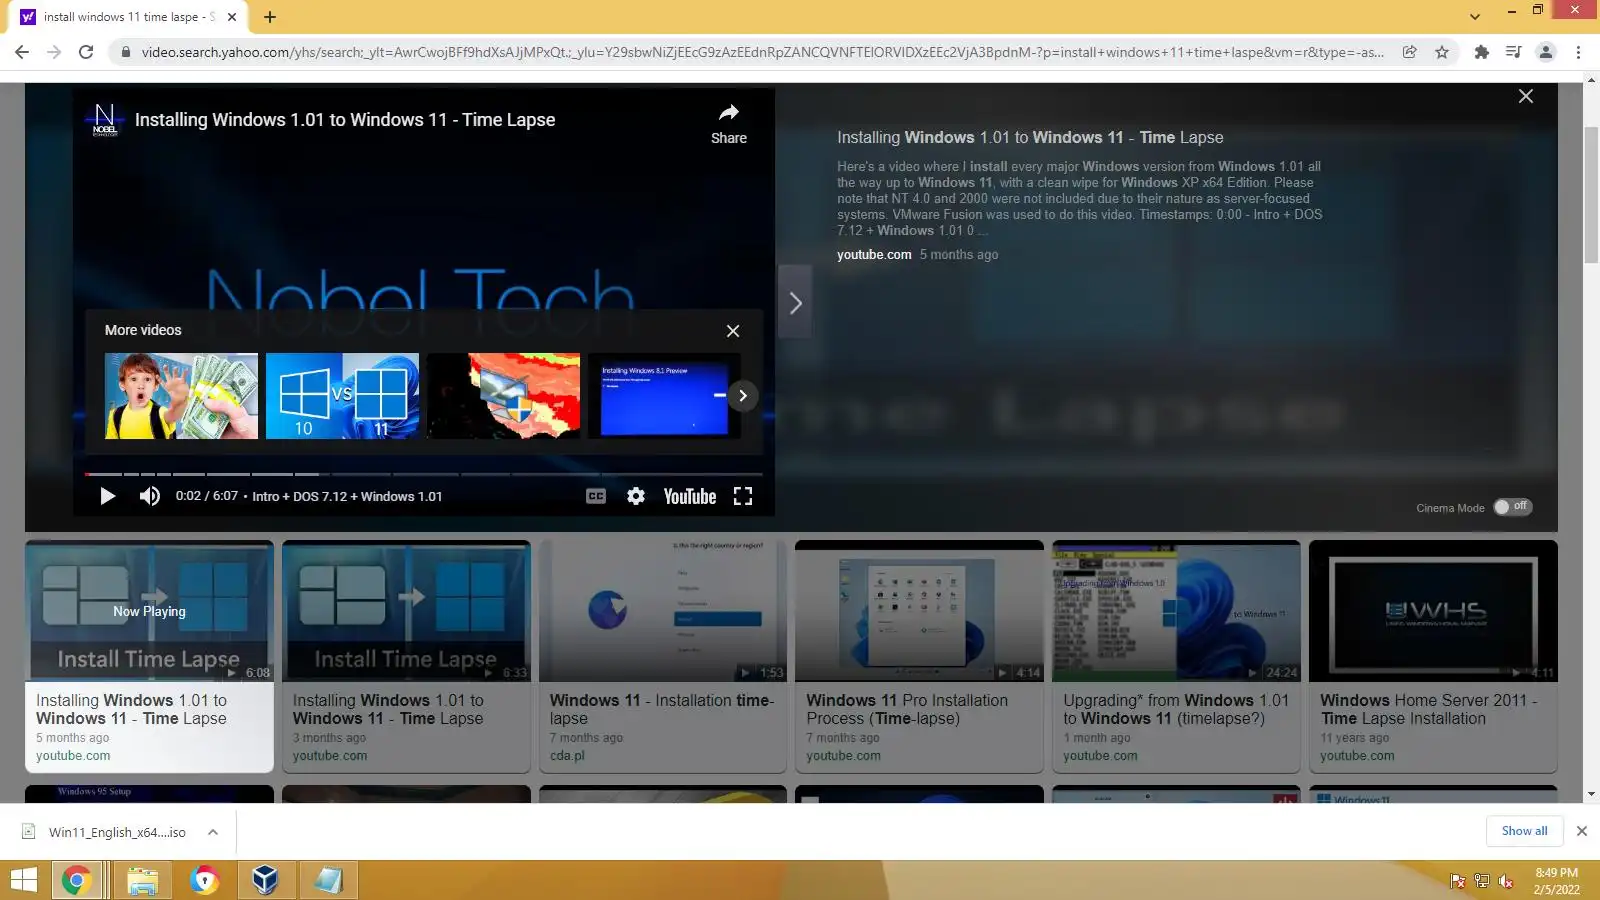Enter full screen video mode
The width and height of the screenshot is (1600, 900).
tap(743, 496)
